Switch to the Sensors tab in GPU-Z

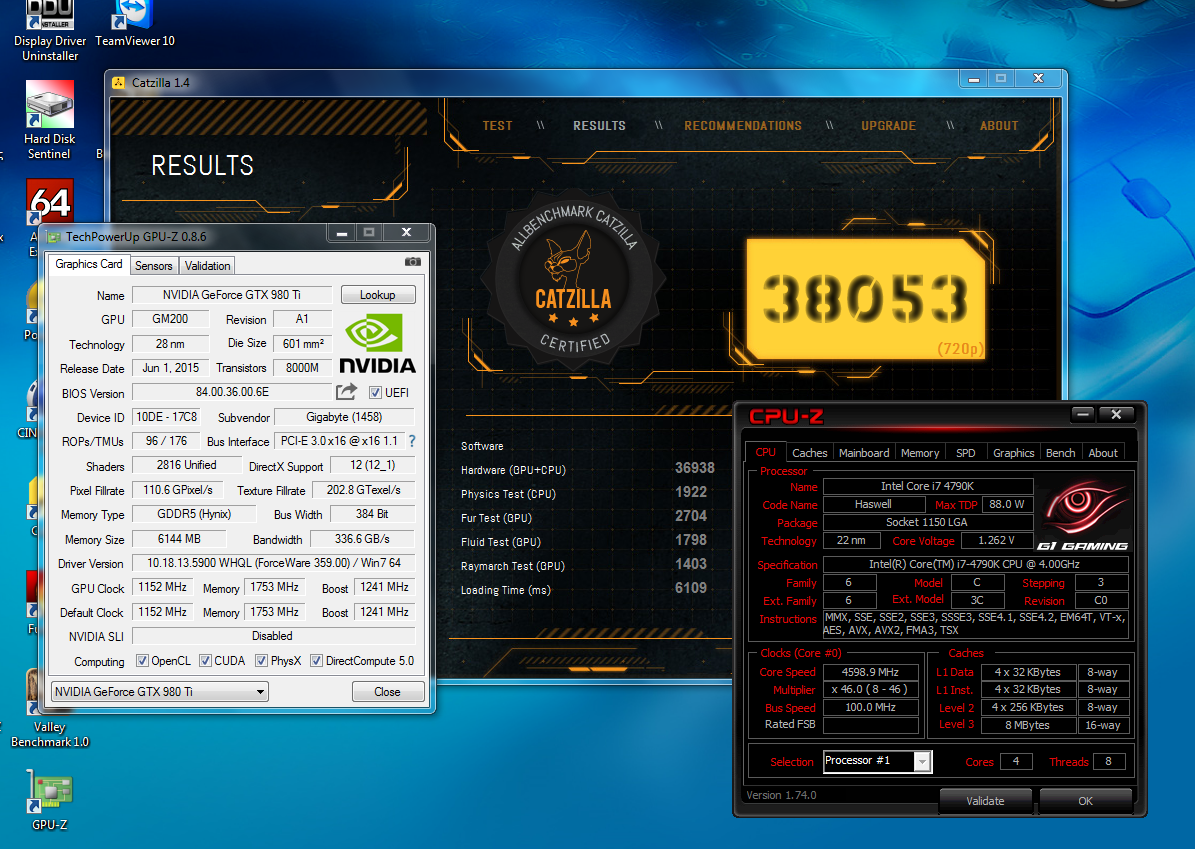[154, 266]
